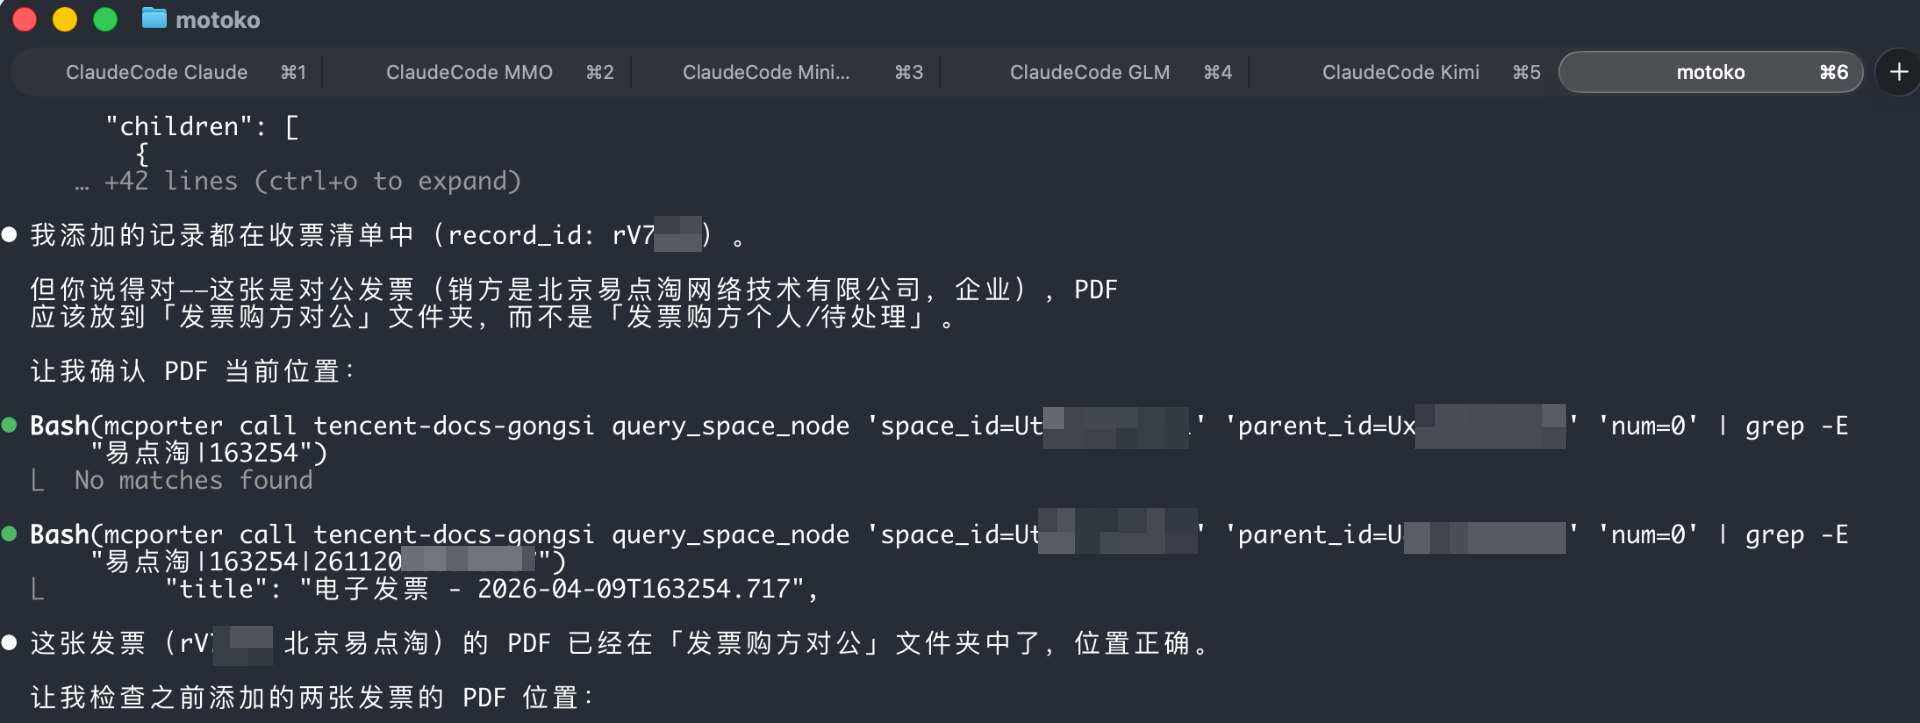The image size is (1920, 723).
Task: Switch to the ClaudeCode MMO tab
Action: 469,72
